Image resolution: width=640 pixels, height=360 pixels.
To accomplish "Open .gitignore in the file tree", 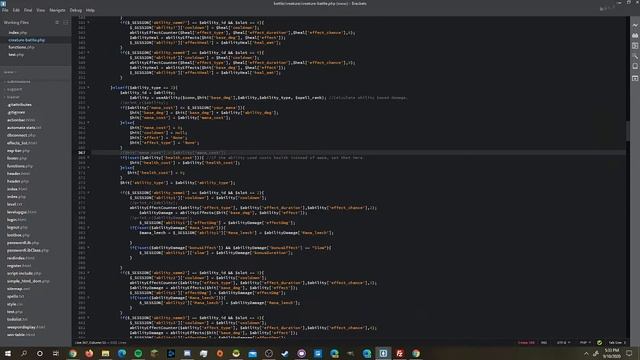I will [x=16, y=112].
